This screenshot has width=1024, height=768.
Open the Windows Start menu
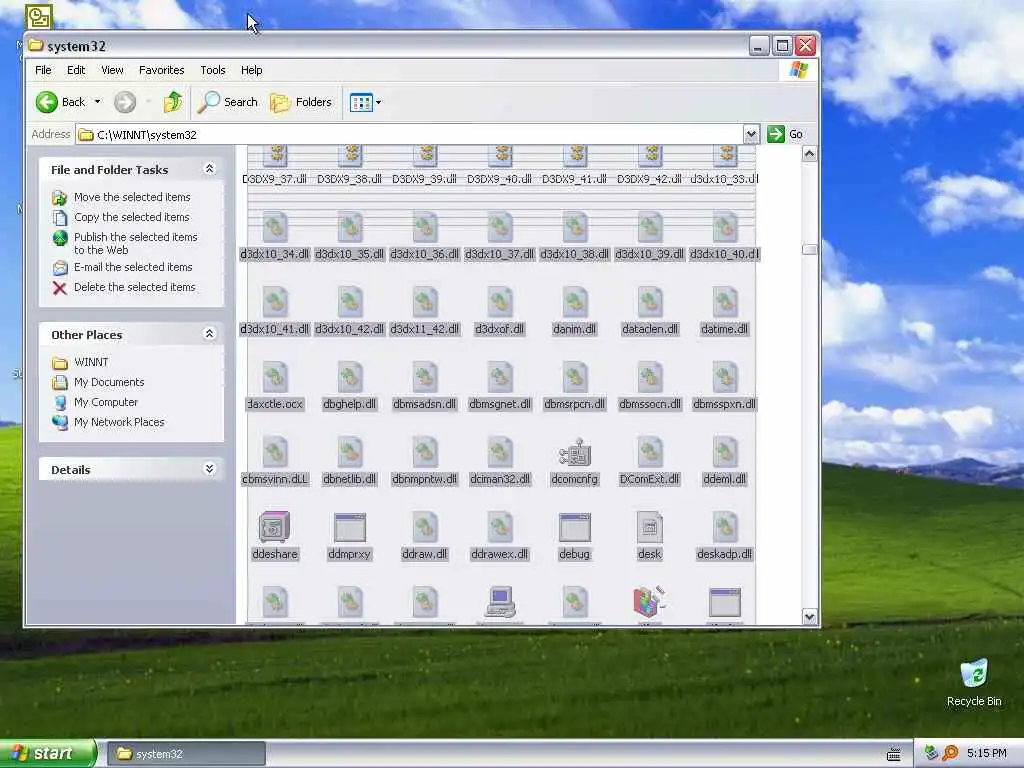coord(47,754)
